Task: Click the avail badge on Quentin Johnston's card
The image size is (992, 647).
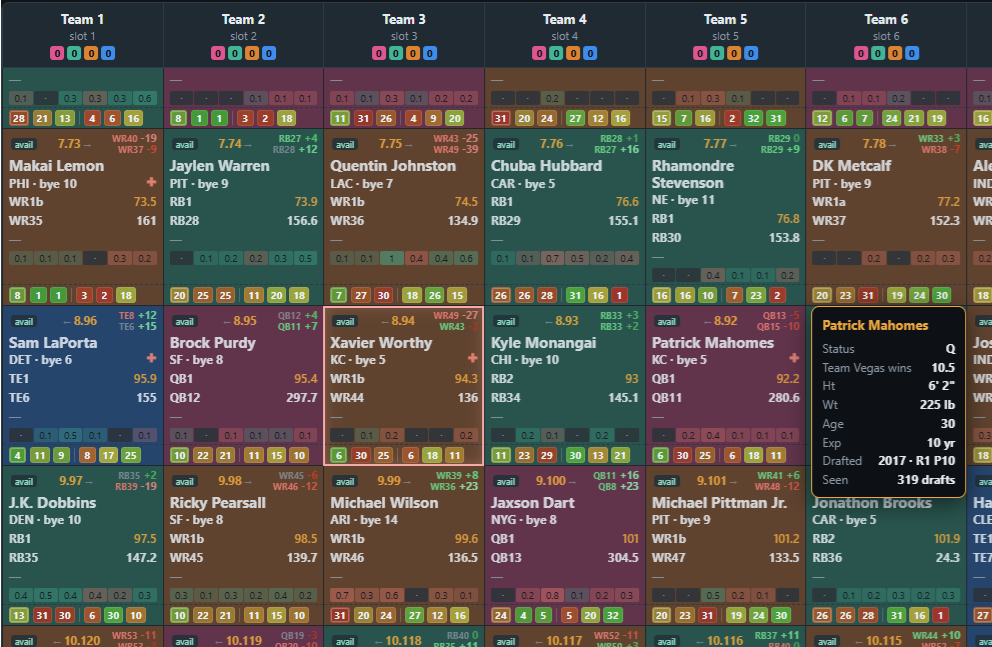Action: coord(345,145)
